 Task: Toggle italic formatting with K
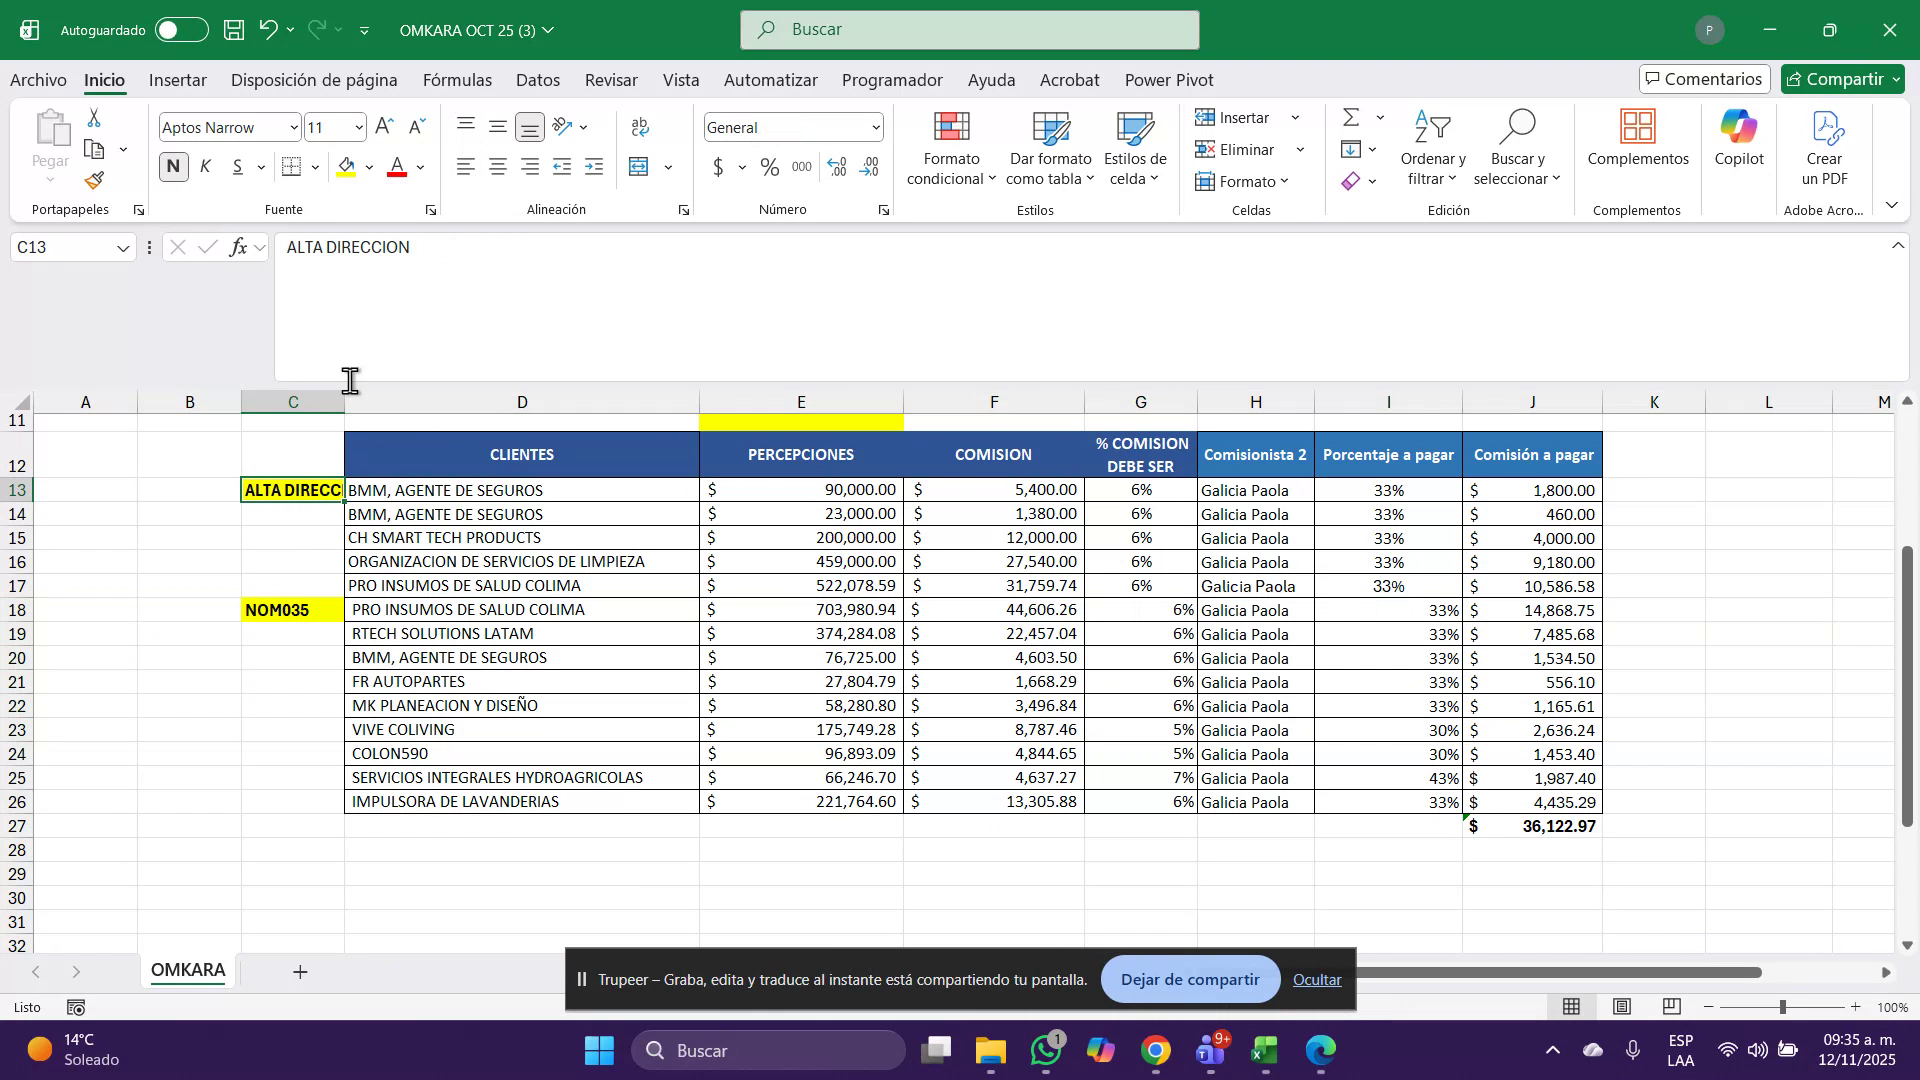point(205,166)
